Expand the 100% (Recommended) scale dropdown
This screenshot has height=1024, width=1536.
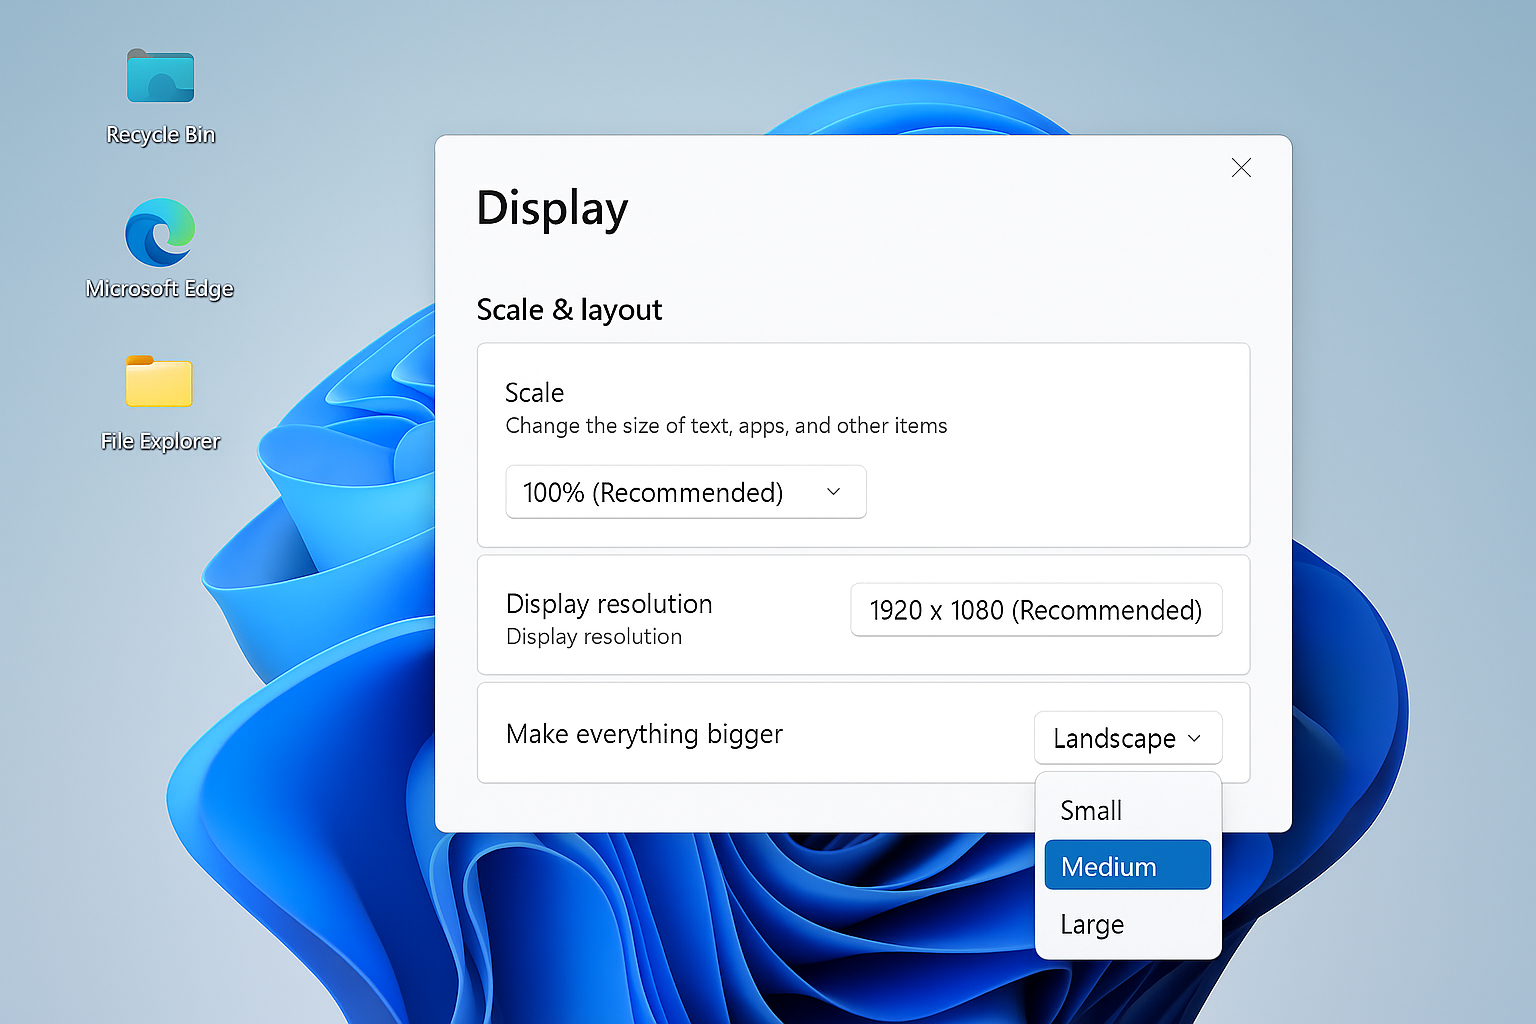click(x=686, y=492)
